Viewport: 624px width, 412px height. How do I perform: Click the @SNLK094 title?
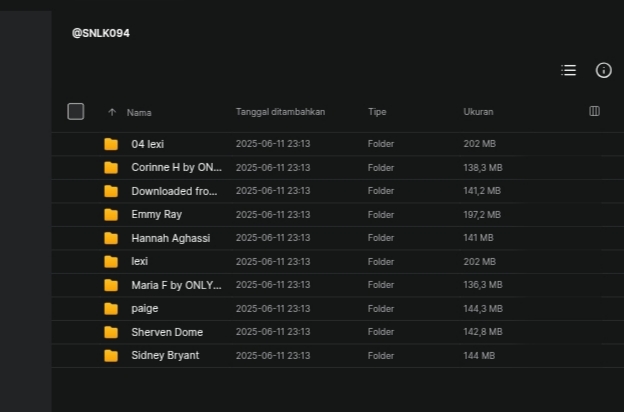(x=101, y=33)
